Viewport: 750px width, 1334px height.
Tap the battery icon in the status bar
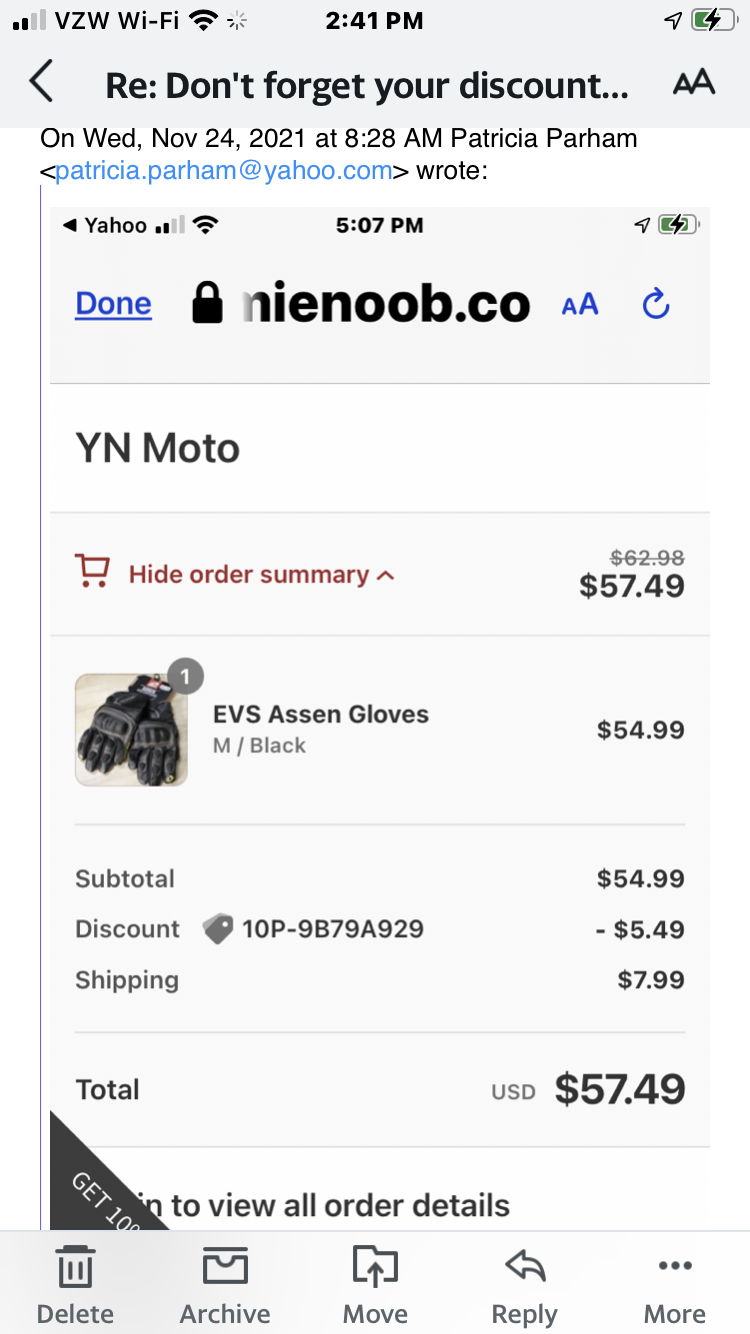point(715,20)
